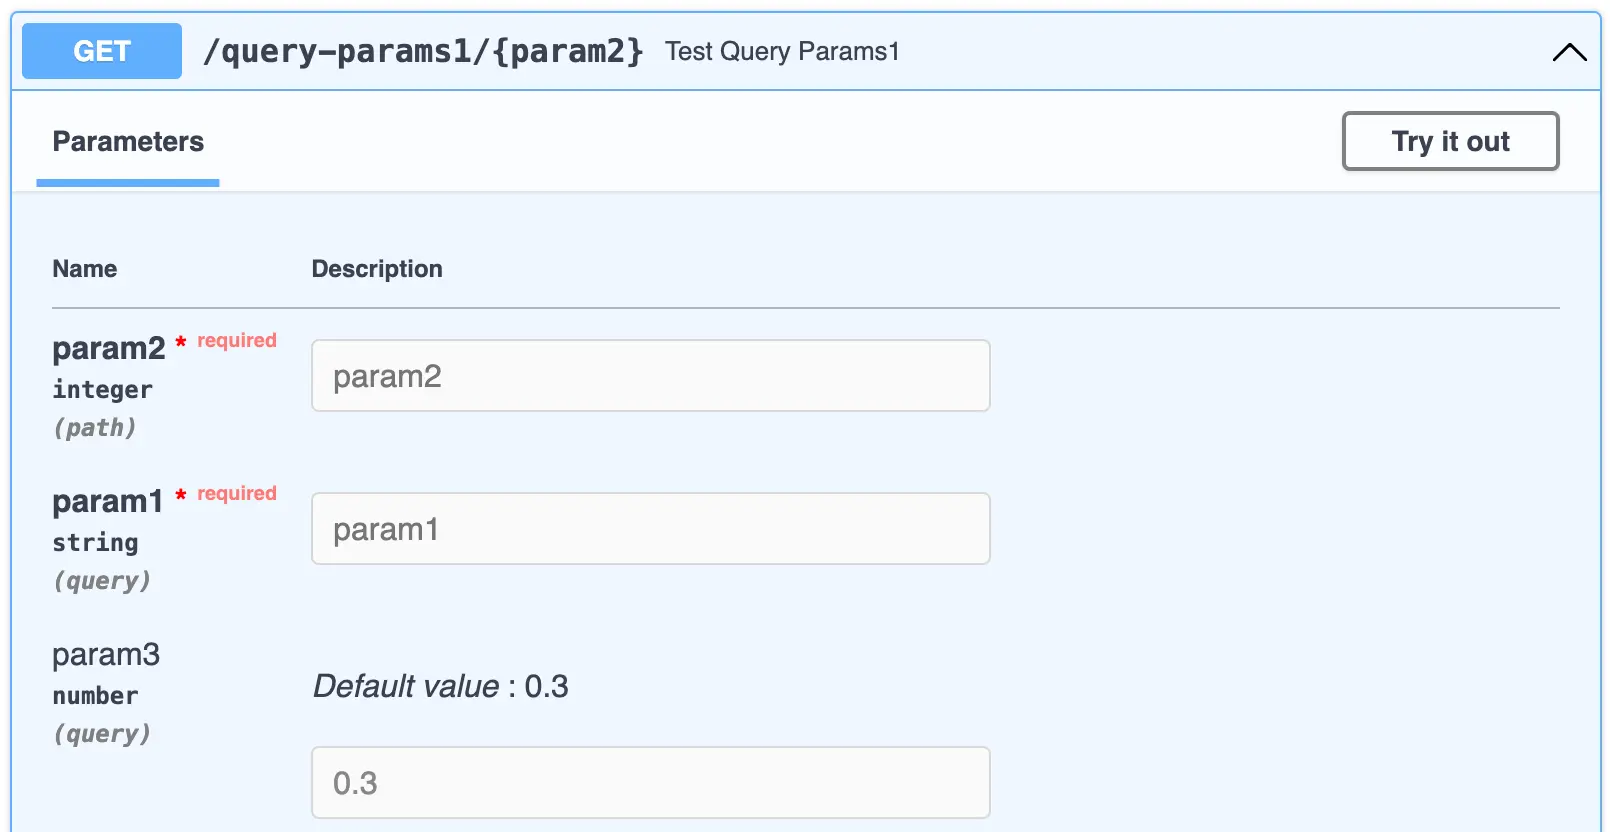This screenshot has width=1610, height=832.
Task: Click the param1 name label
Action: pyautogui.click(x=107, y=500)
